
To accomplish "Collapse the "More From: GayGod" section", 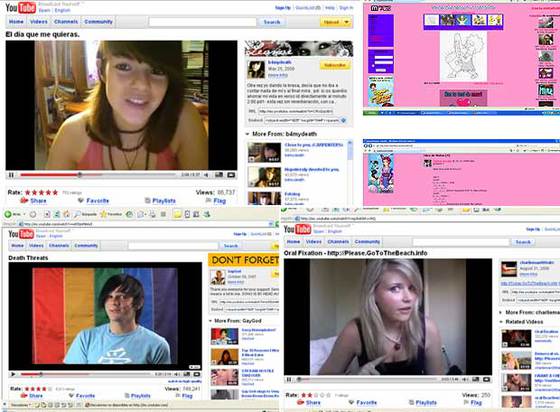I will [x=211, y=321].
